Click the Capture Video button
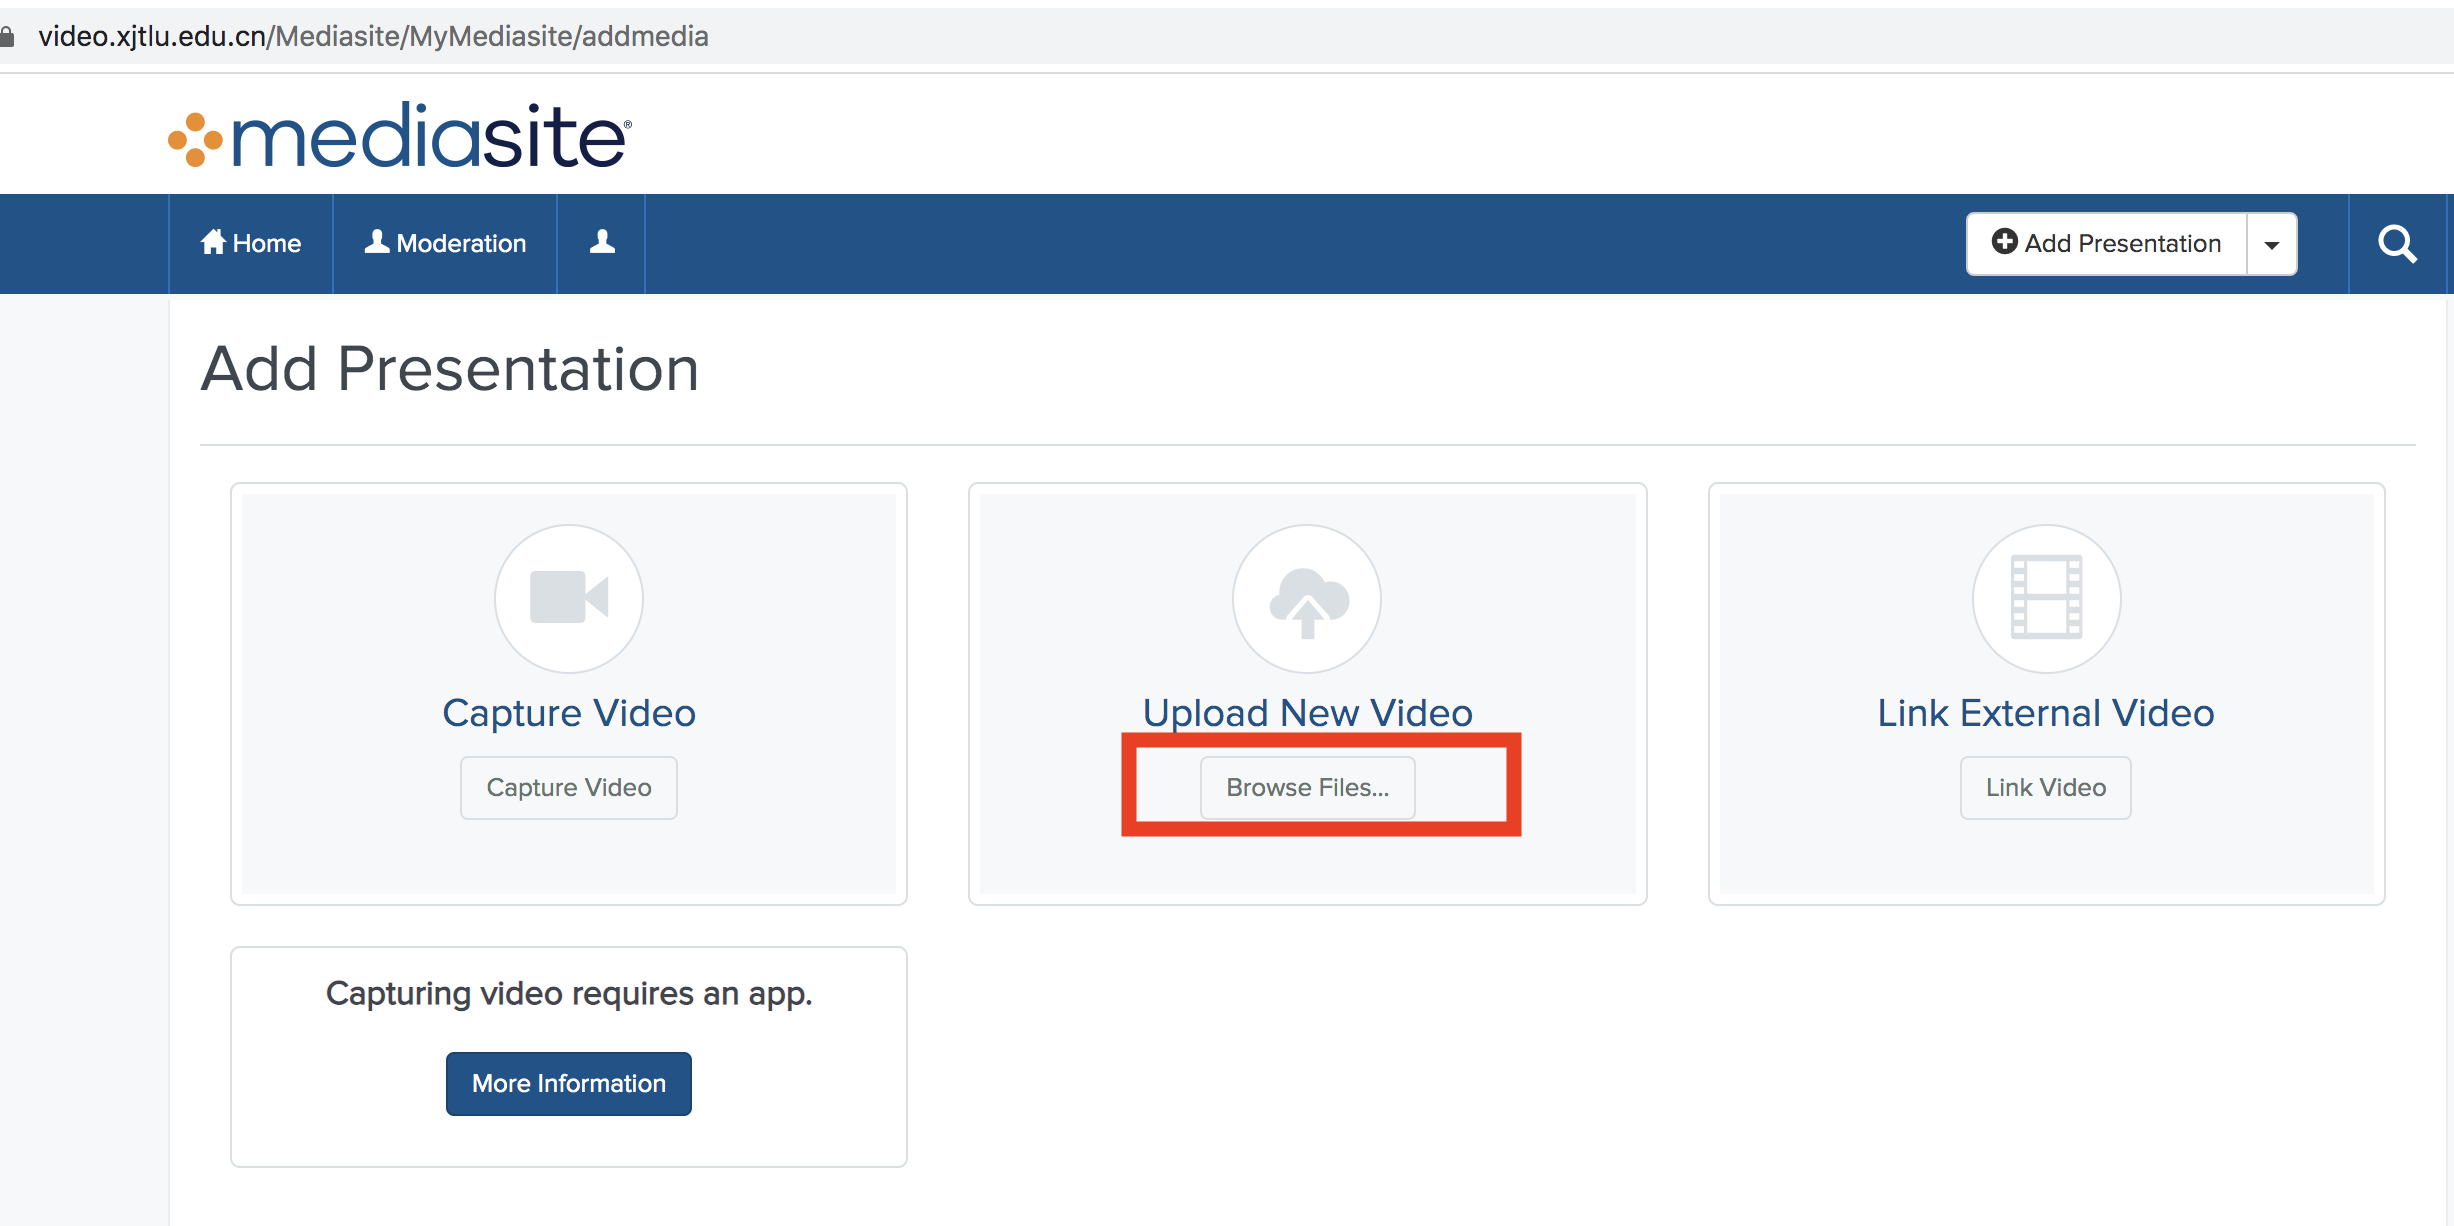 [569, 788]
